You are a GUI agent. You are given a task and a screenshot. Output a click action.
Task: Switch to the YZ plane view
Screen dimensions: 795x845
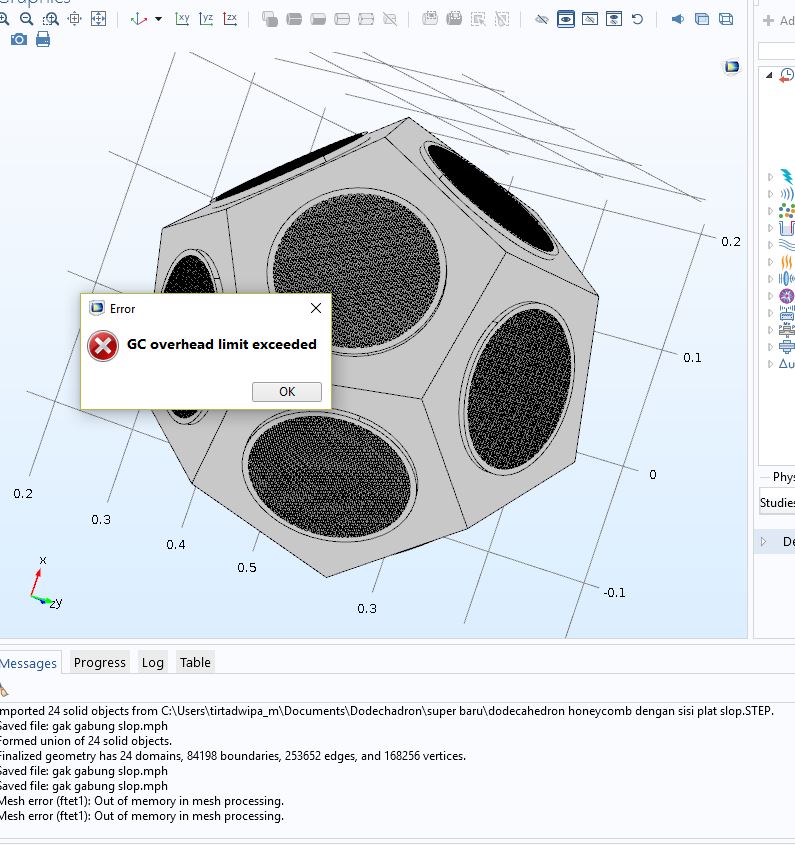(x=206, y=19)
